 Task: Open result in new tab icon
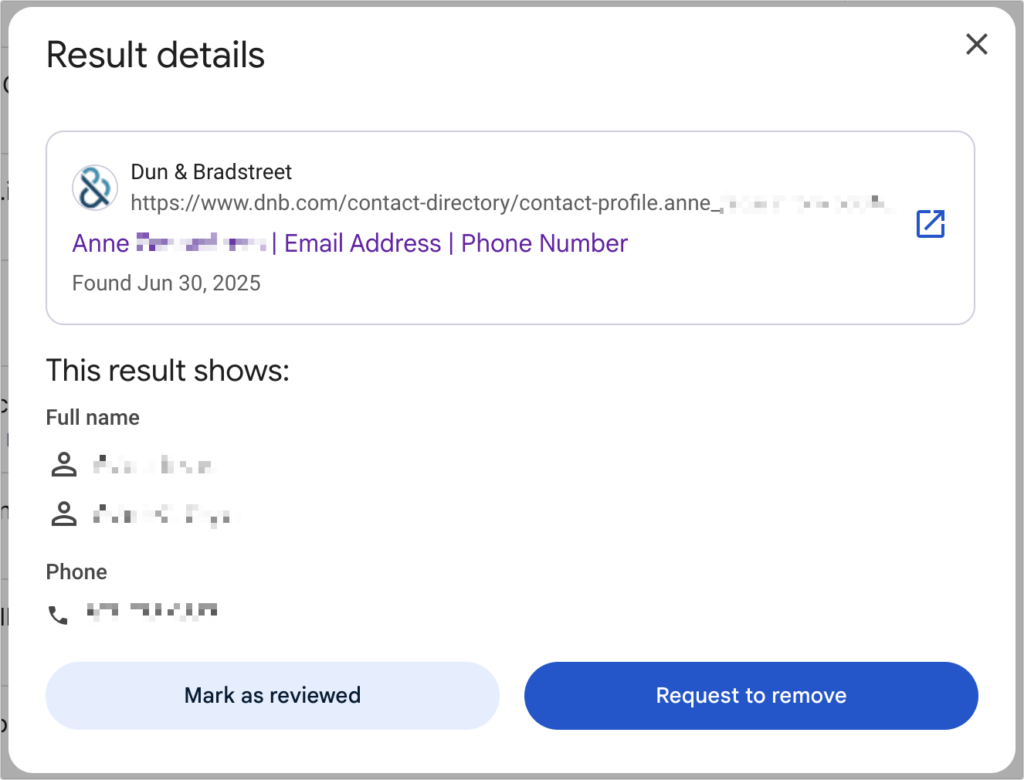[930, 224]
